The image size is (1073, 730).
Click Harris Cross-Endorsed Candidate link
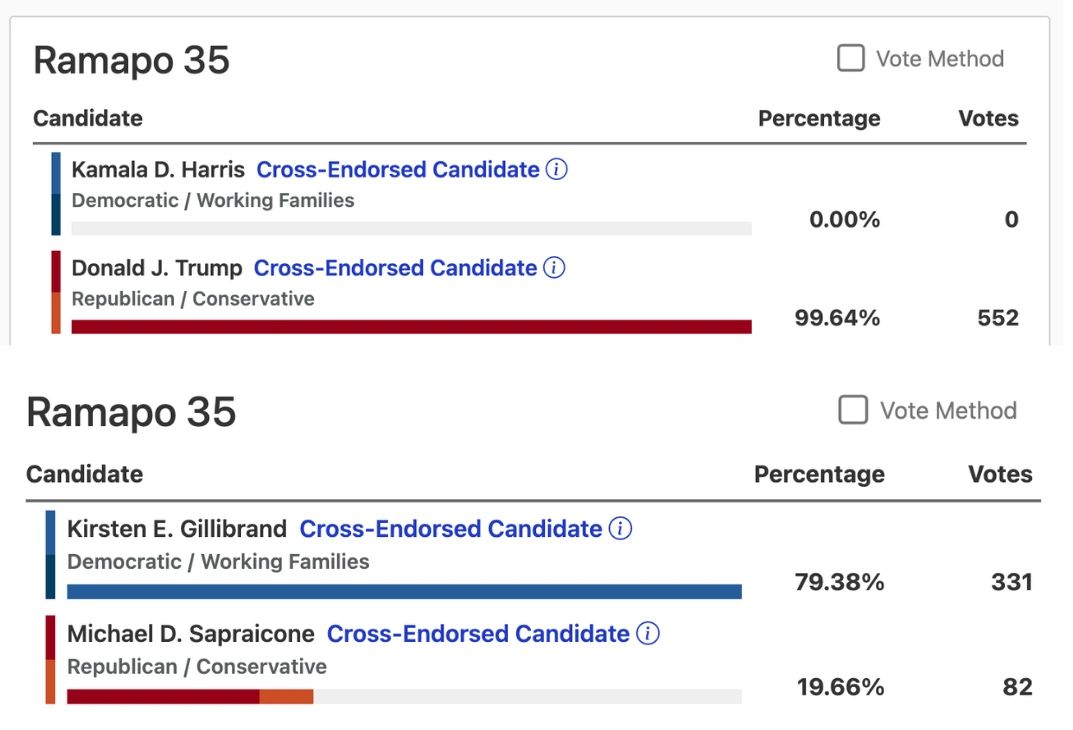tap(398, 169)
